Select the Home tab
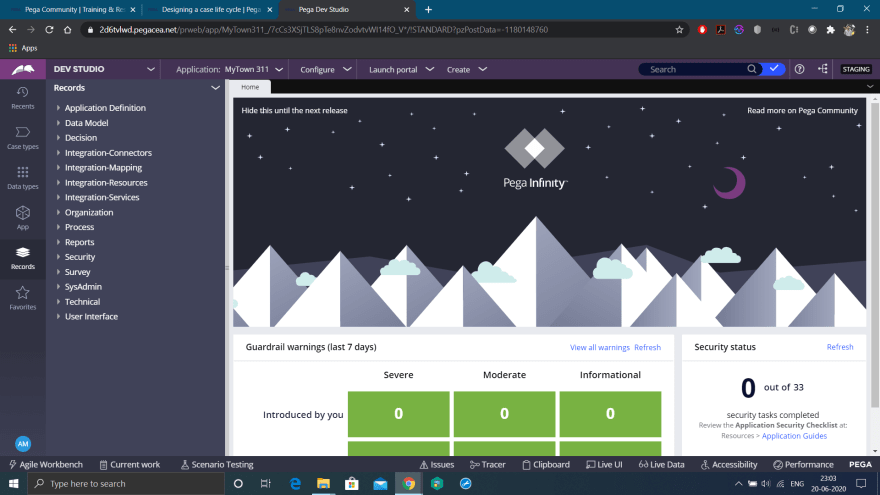The height and width of the screenshot is (495, 880). [250, 87]
